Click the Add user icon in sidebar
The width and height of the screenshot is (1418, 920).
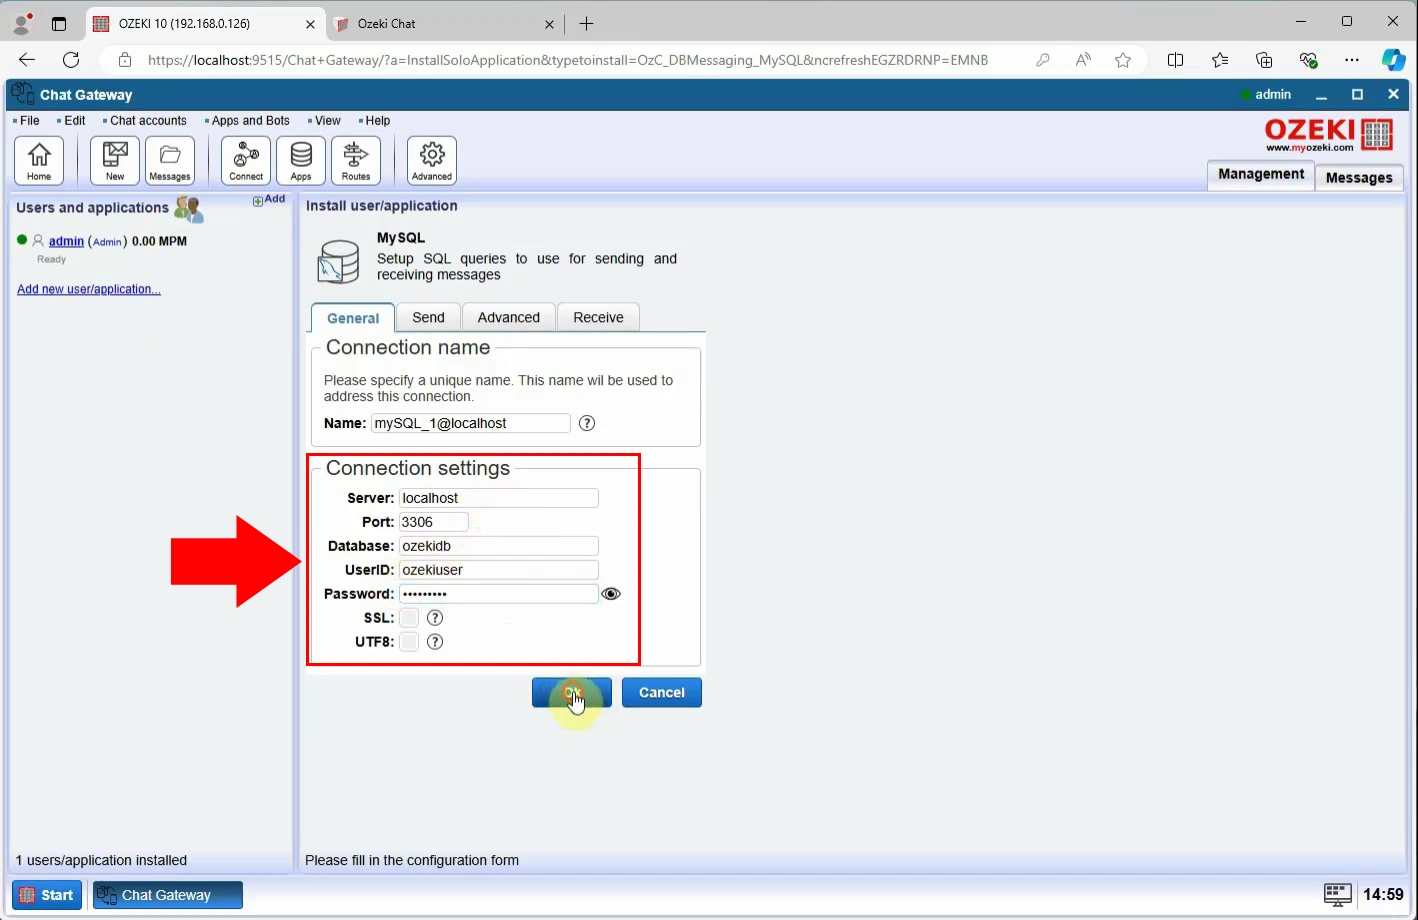tap(269, 200)
